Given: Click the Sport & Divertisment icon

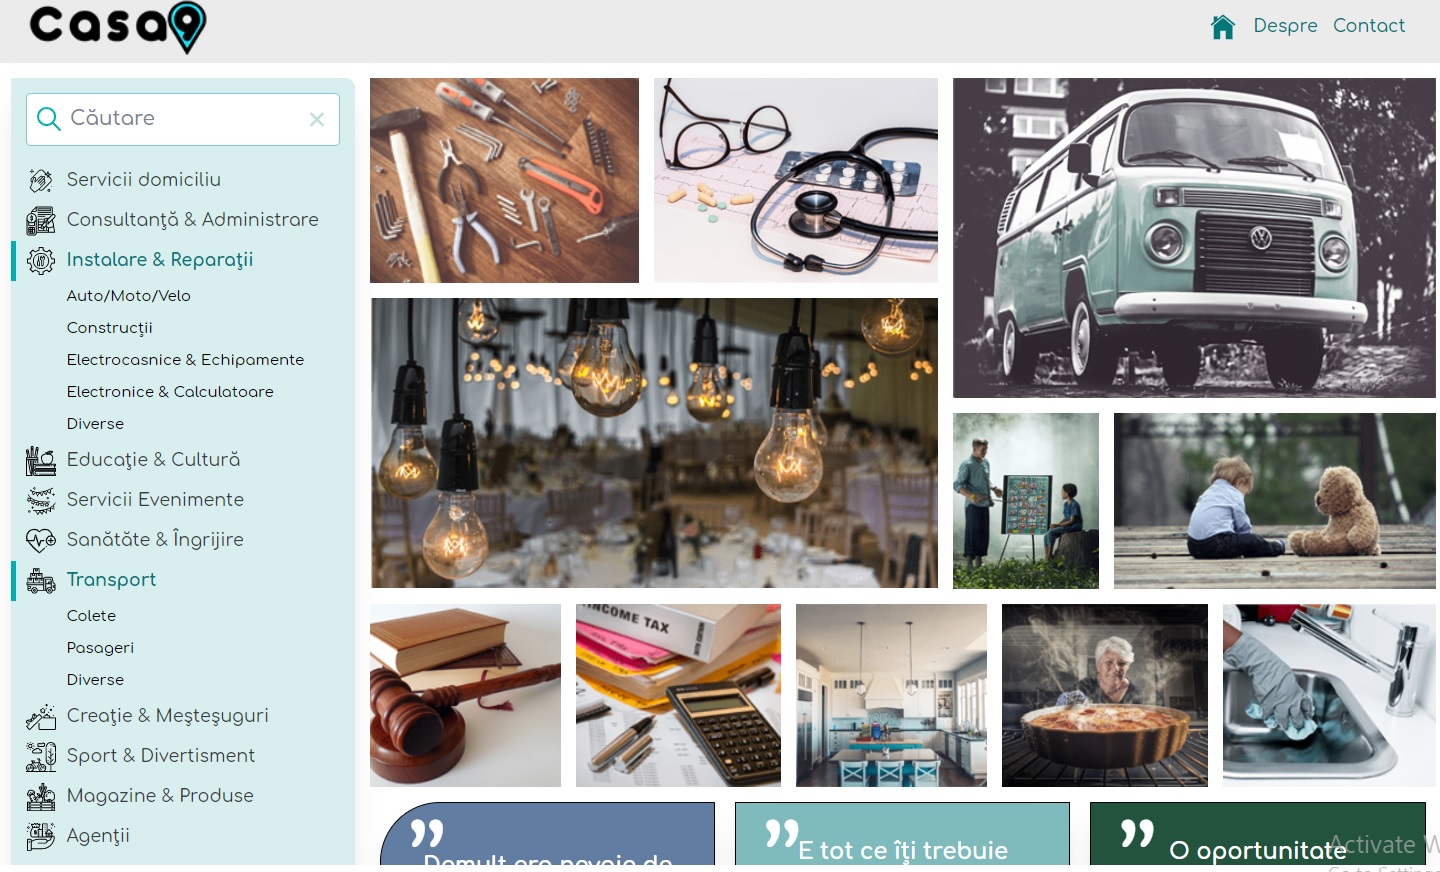Looking at the screenshot, I should [x=41, y=756].
